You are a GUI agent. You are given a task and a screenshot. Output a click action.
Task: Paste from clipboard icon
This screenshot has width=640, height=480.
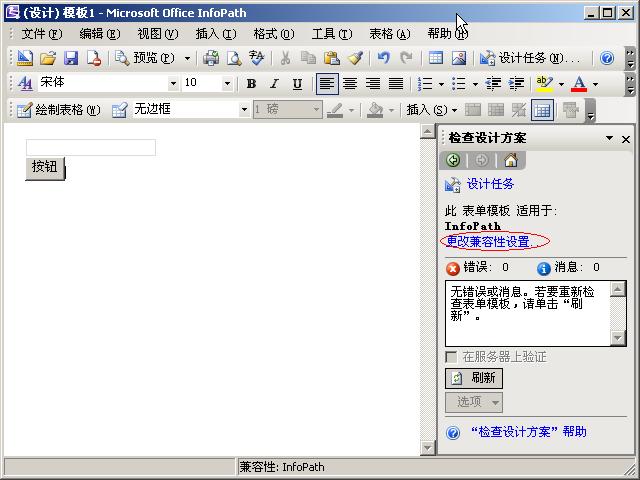[331, 58]
